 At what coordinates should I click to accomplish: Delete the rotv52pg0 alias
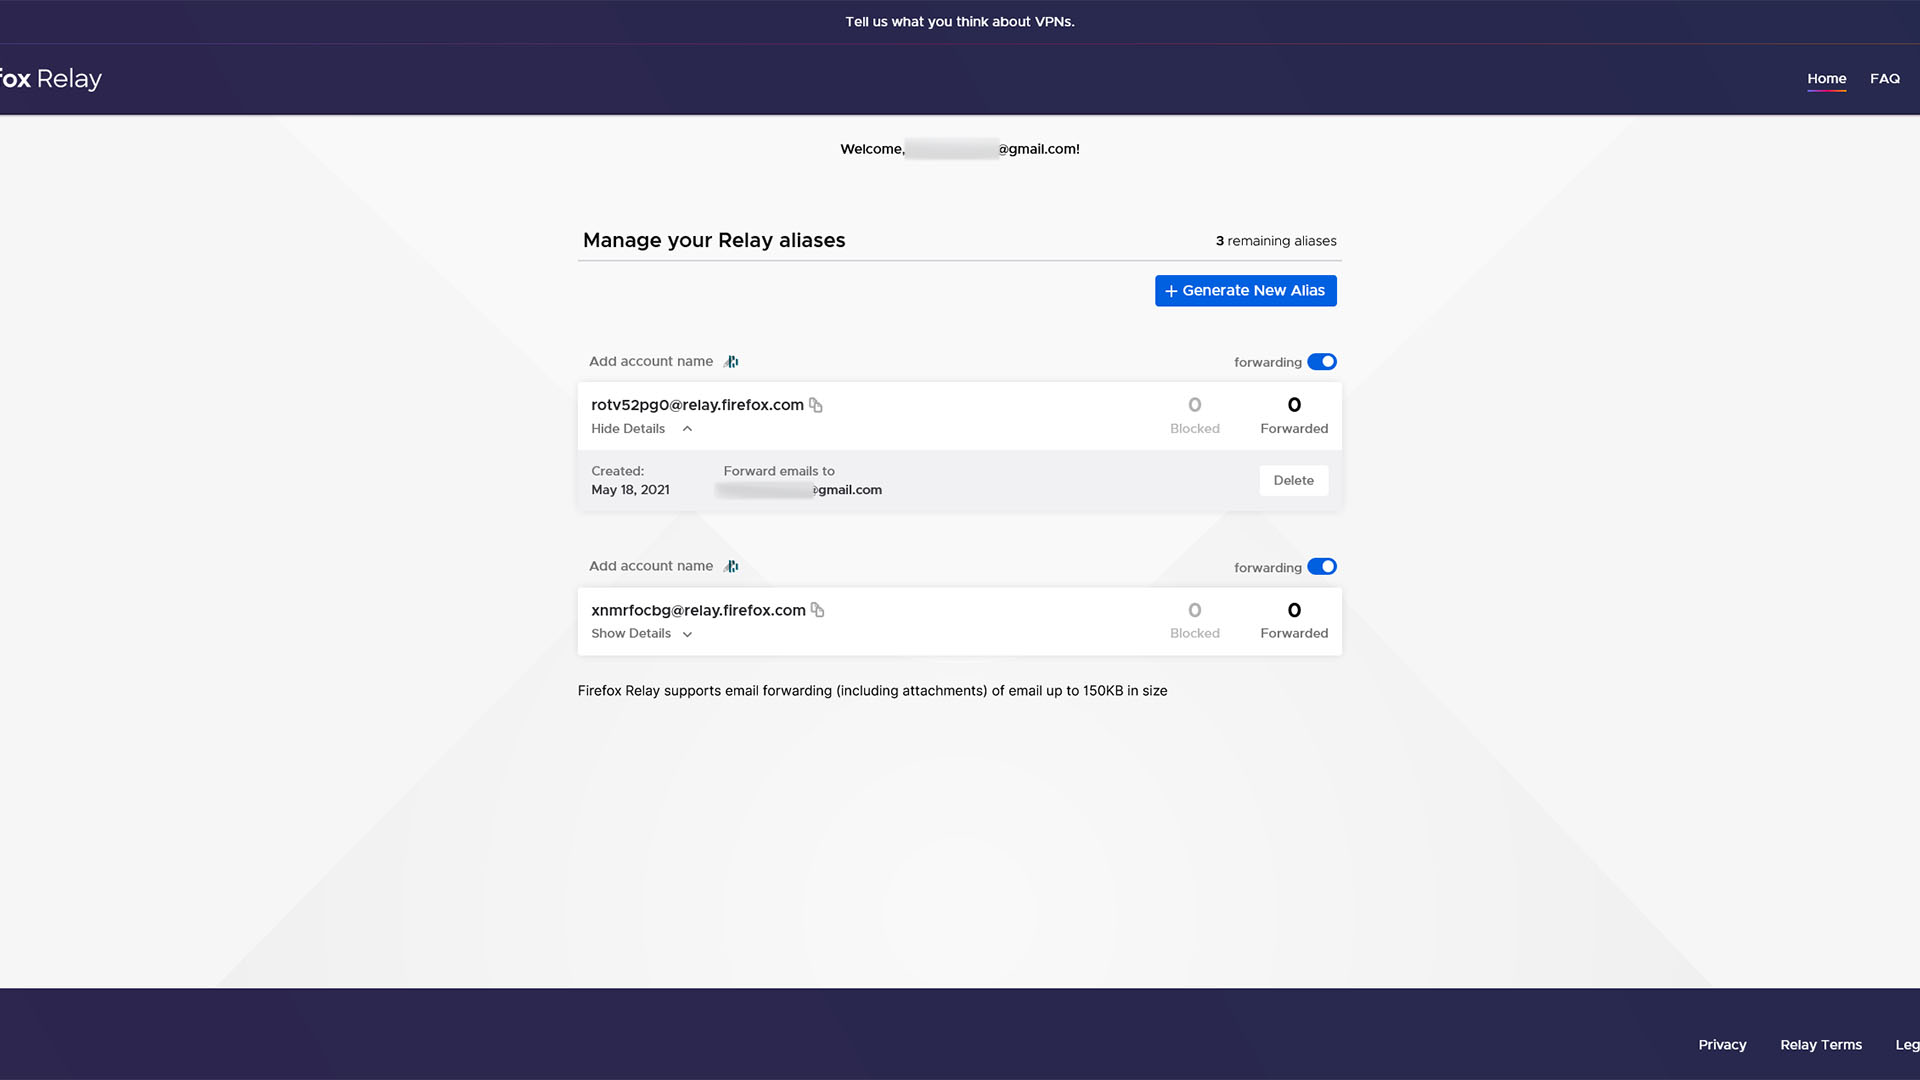[x=1293, y=481]
